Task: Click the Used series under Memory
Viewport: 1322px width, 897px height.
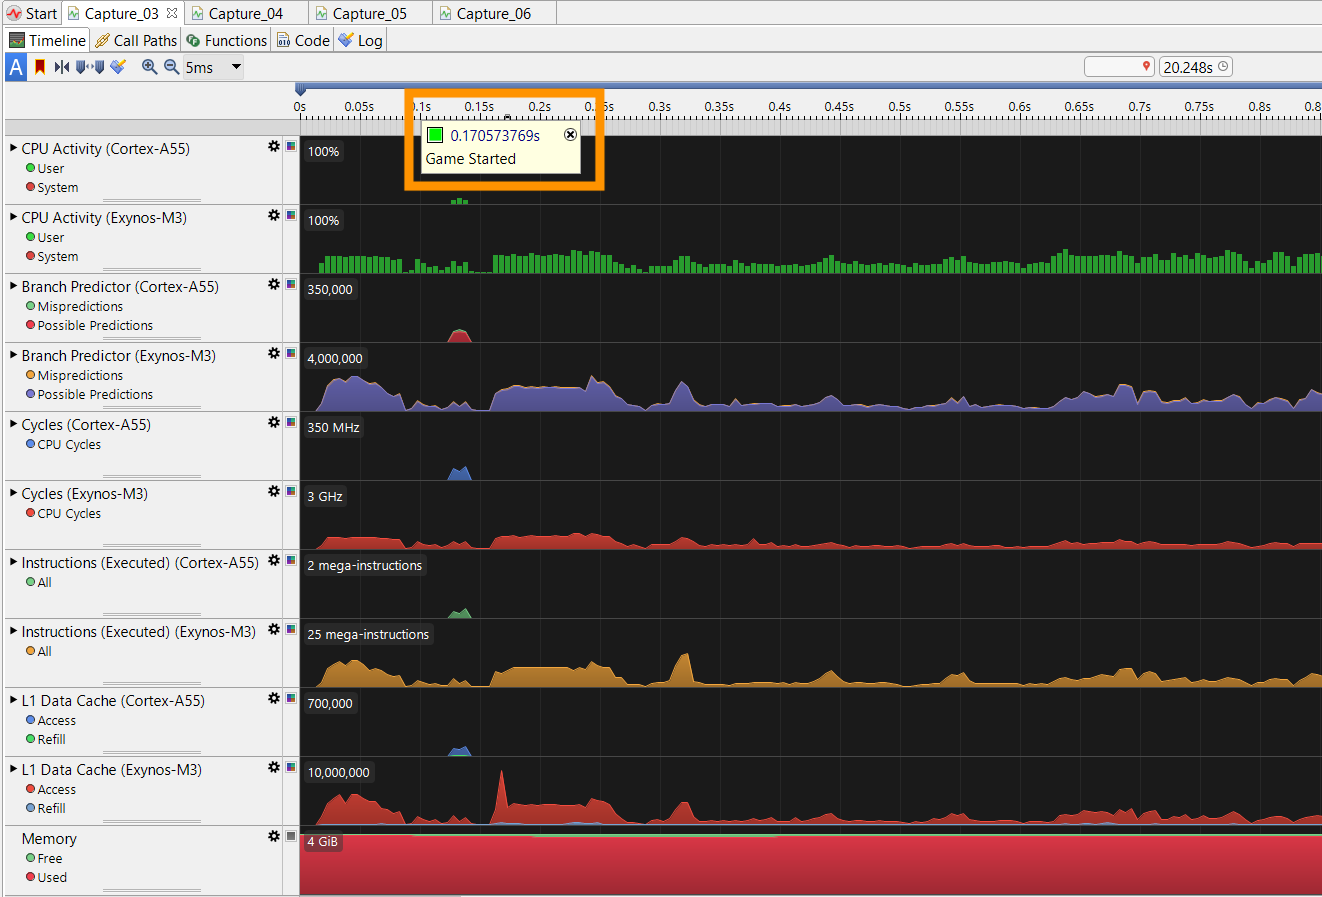Action: (x=46, y=878)
